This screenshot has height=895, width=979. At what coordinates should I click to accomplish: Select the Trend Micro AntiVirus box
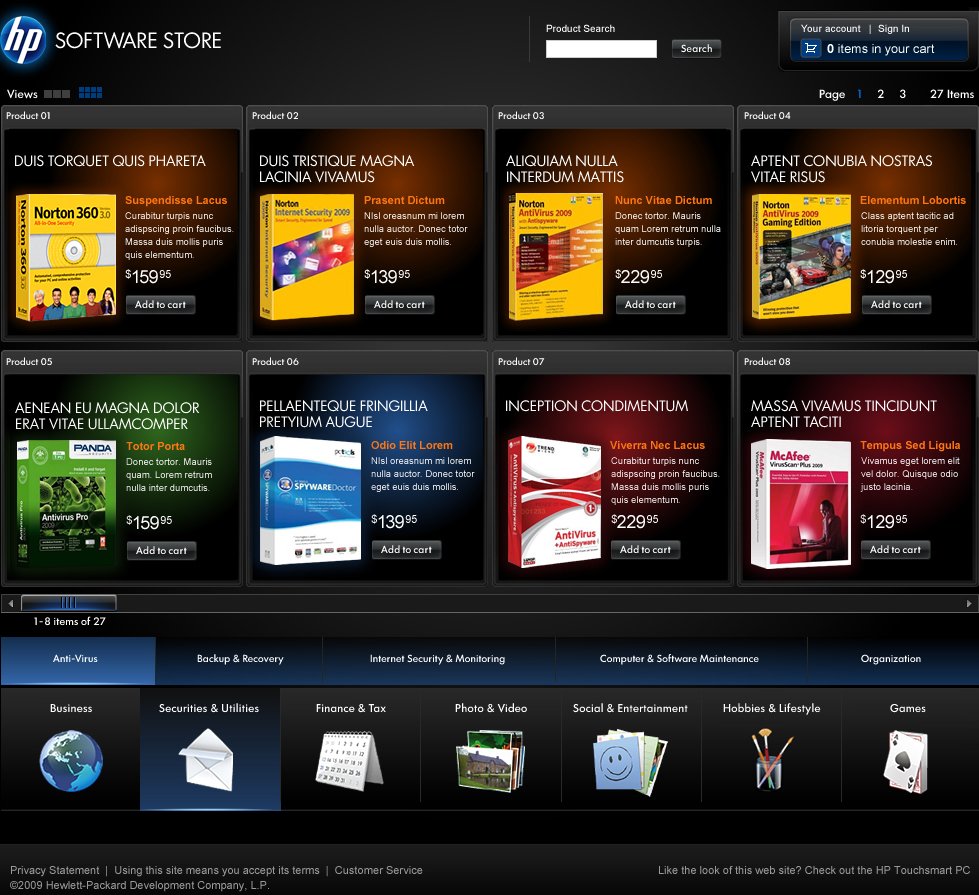coord(554,502)
